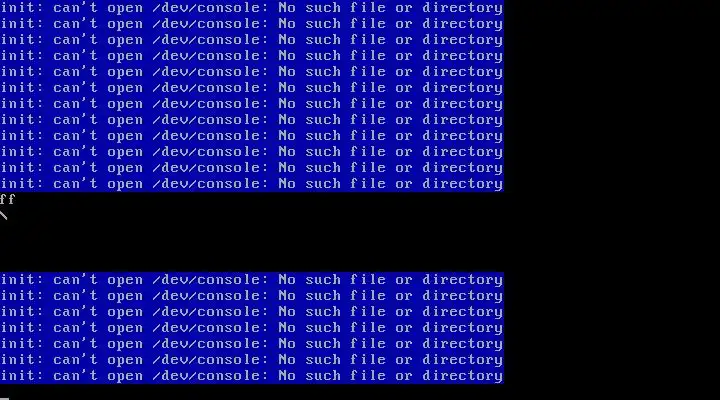The height and width of the screenshot is (400, 720).
Task: Click the black gap between the two blue blocks
Action: pyautogui.click(x=252, y=232)
